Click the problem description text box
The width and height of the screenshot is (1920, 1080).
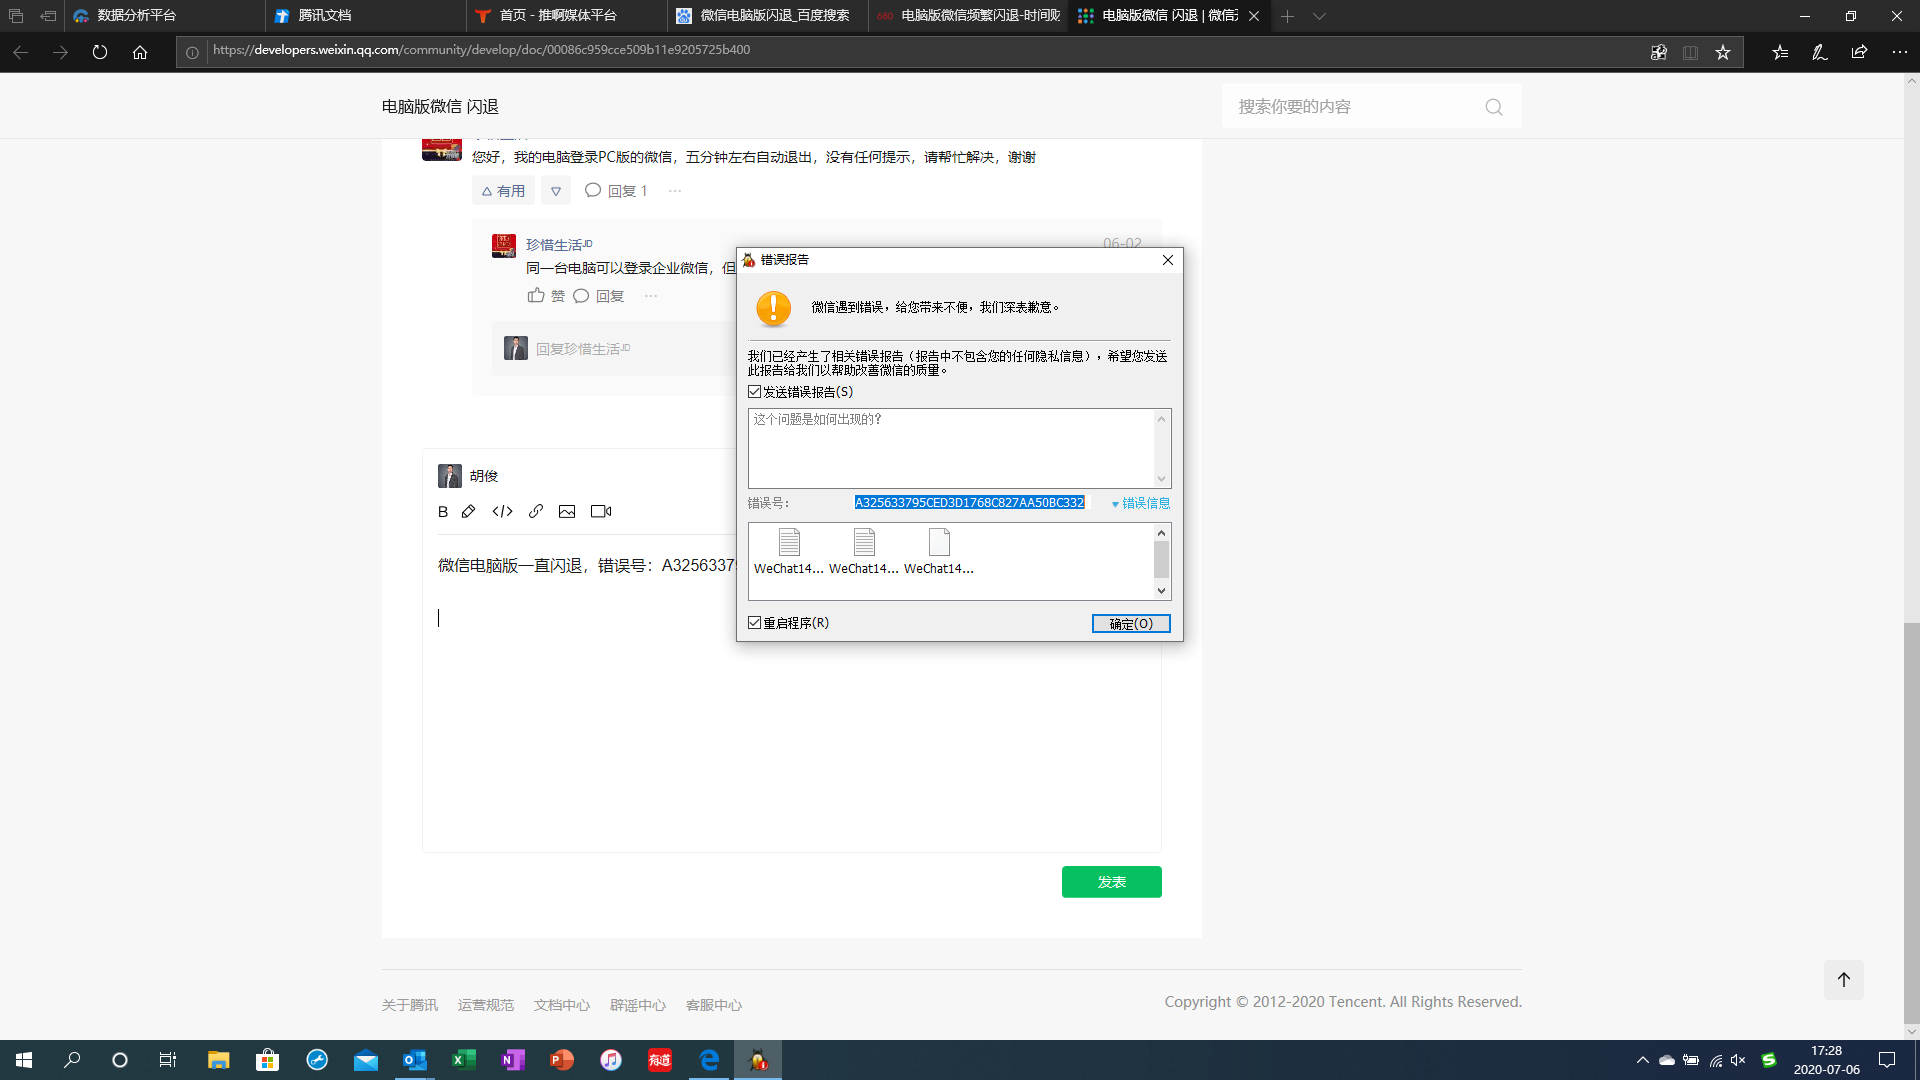click(x=950, y=448)
